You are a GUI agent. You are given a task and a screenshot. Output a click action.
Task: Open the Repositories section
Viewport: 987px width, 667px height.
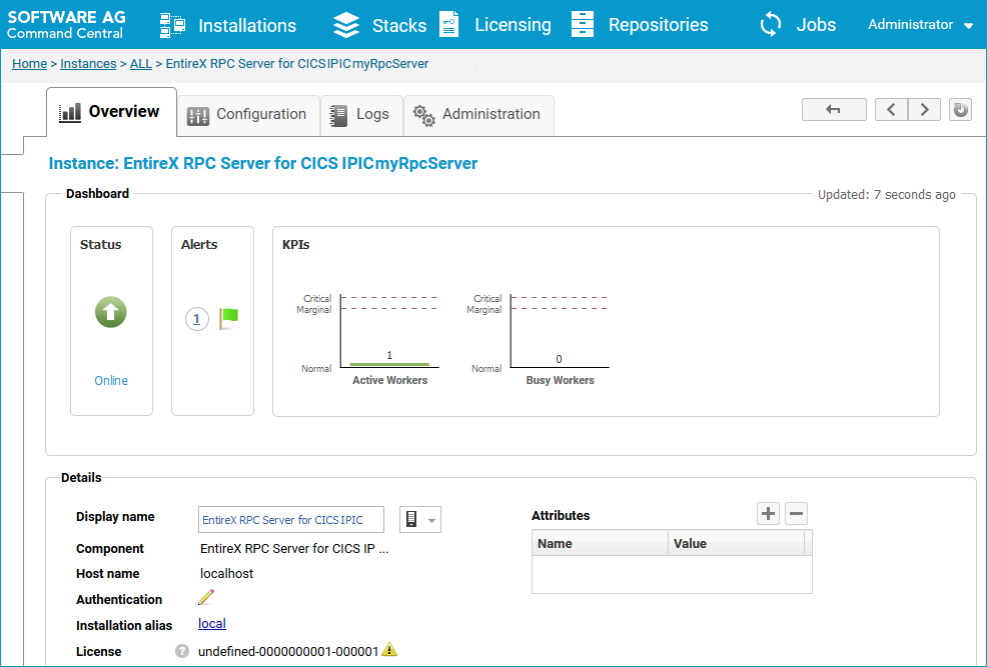click(658, 25)
